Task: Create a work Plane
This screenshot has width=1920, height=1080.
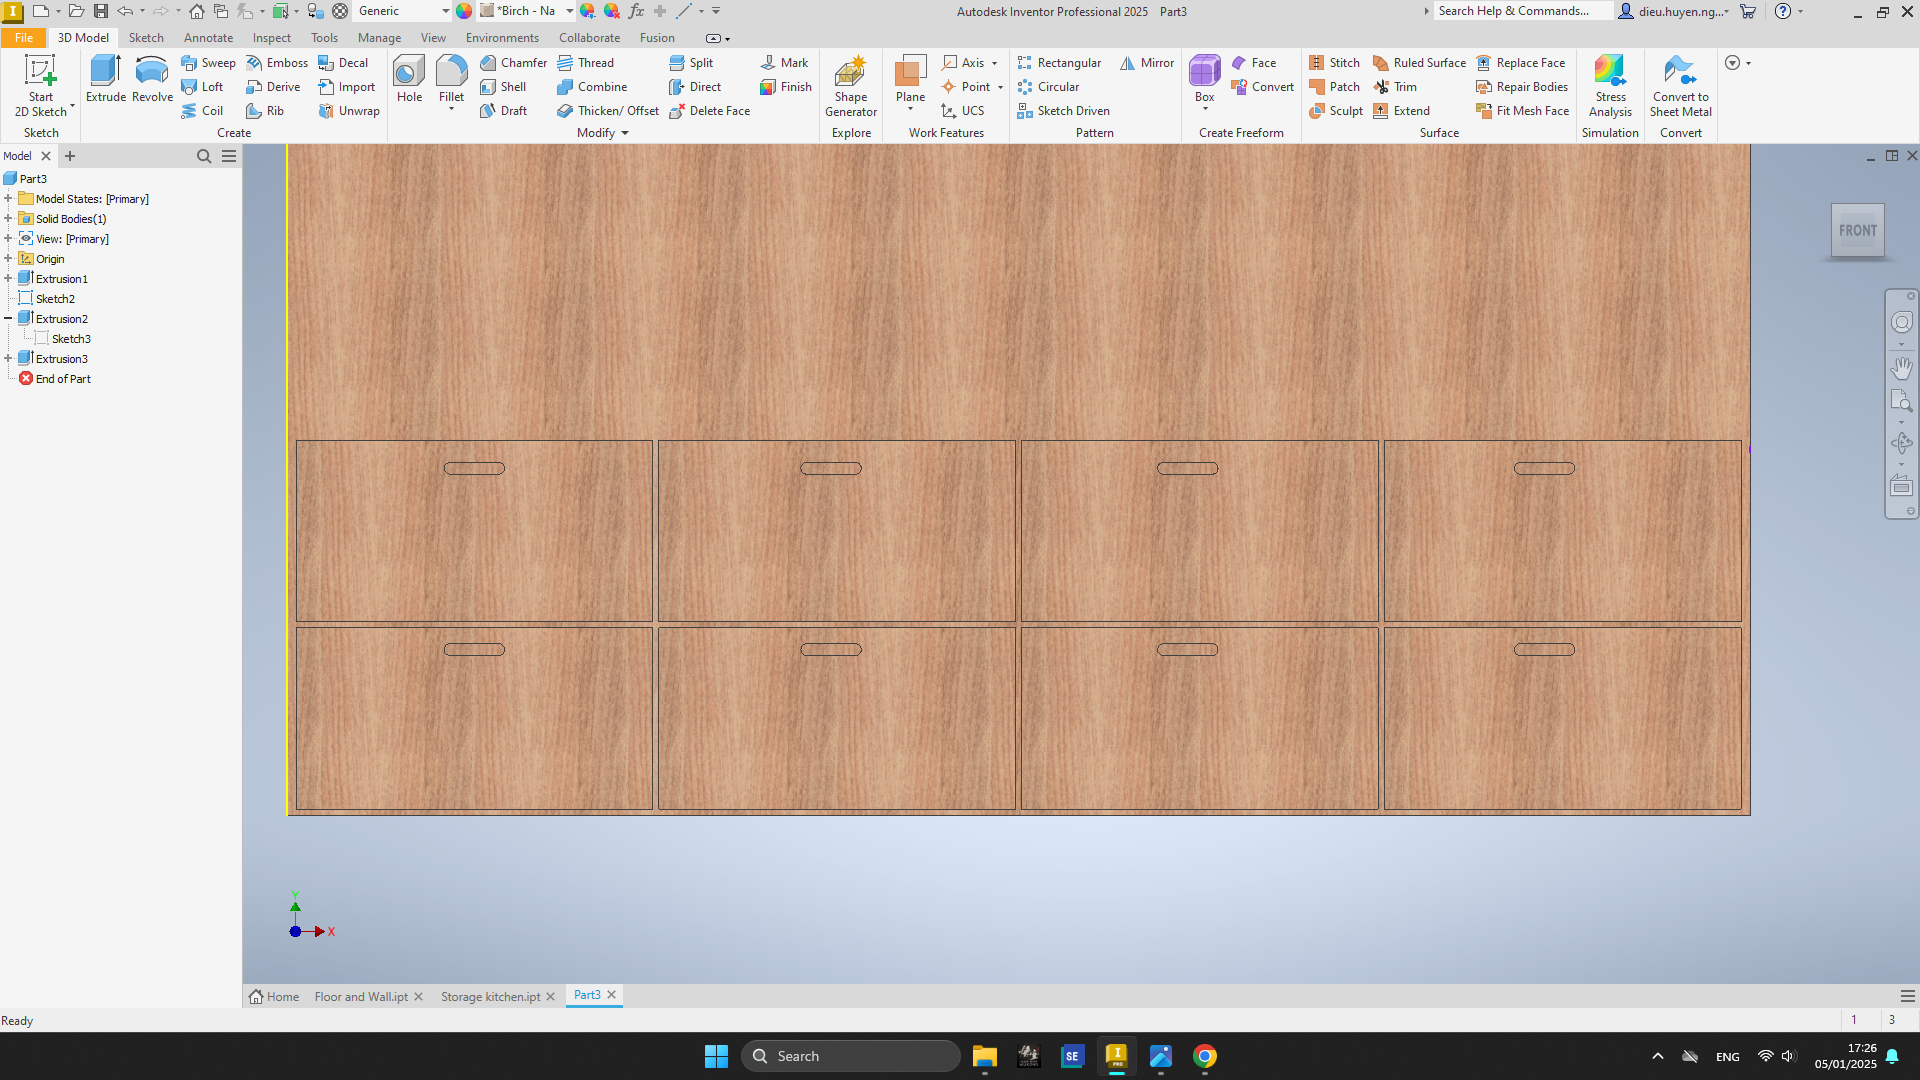Action: click(x=910, y=79)
